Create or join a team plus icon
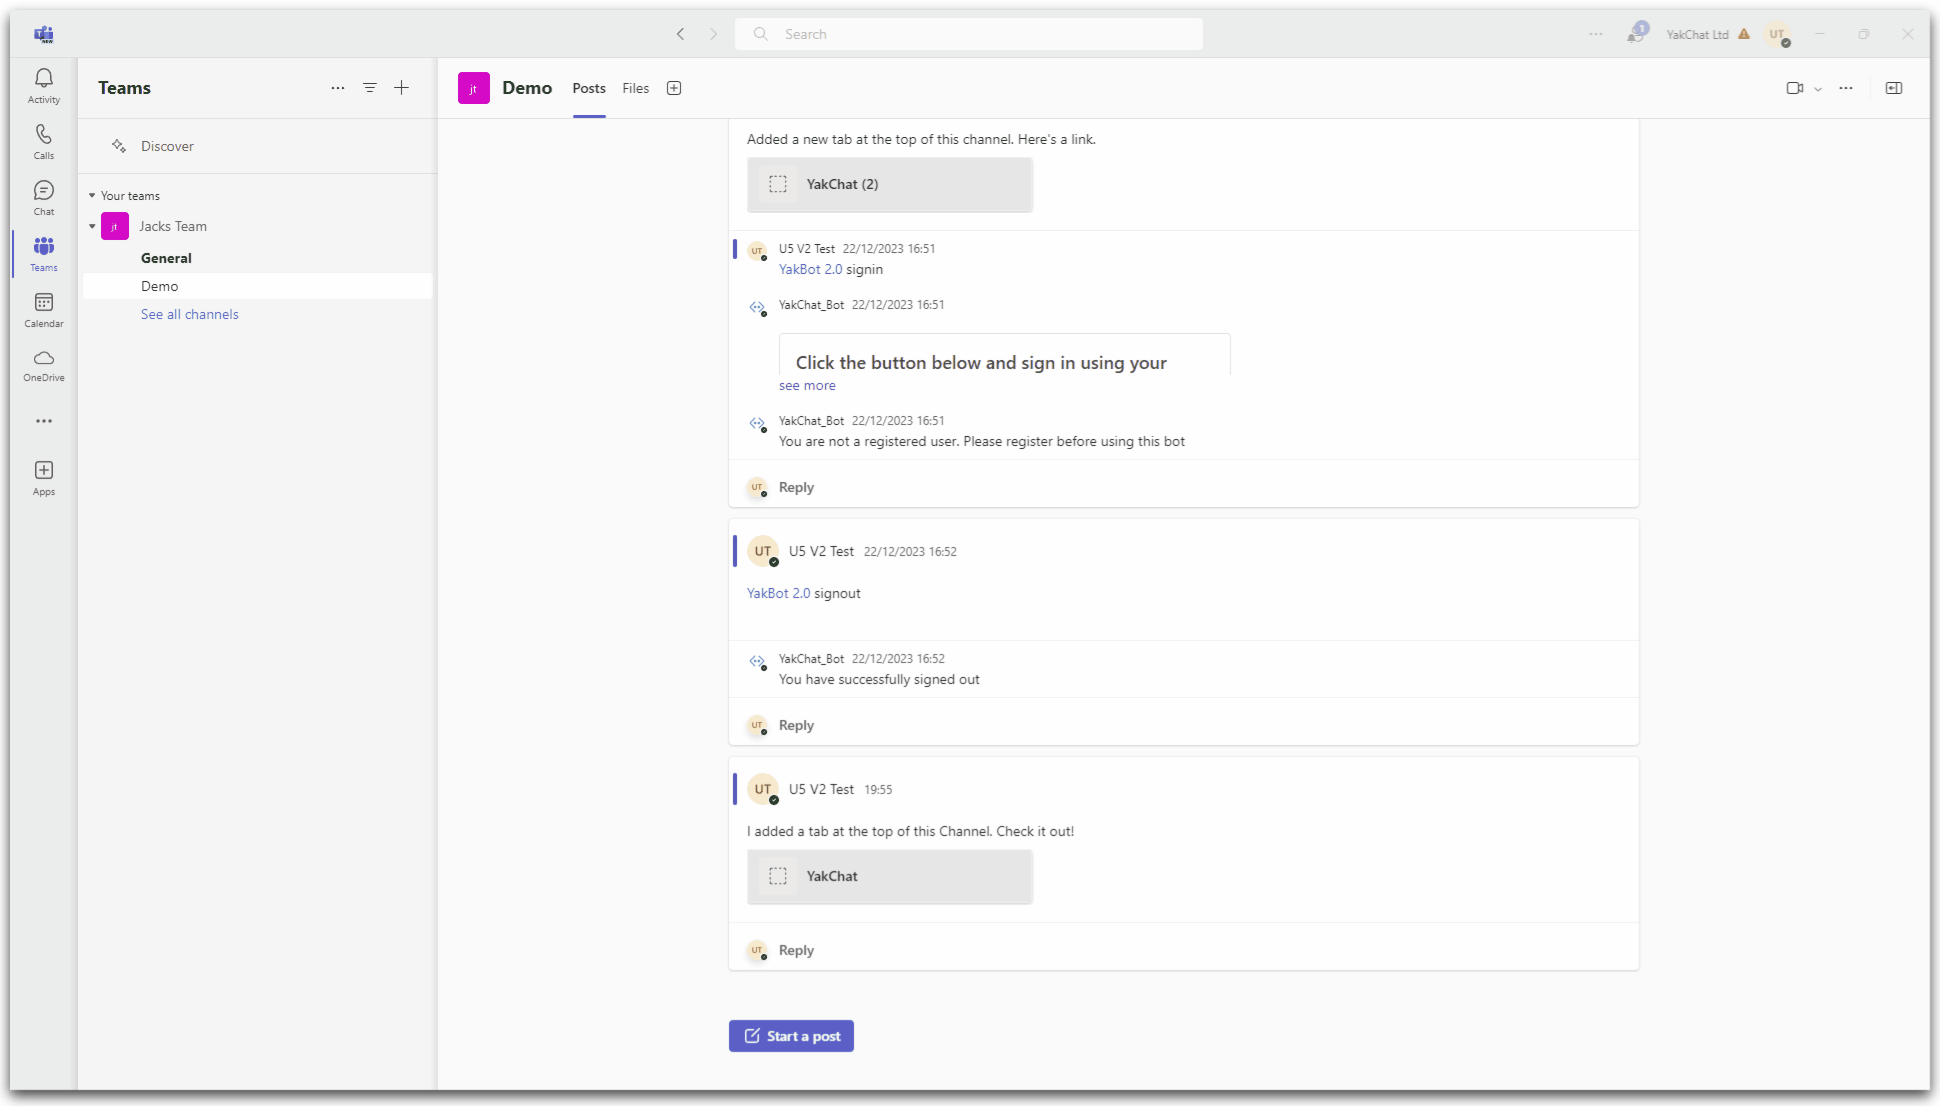The width and height of the screenshot is (1940, 1106). tap(402, 88)
